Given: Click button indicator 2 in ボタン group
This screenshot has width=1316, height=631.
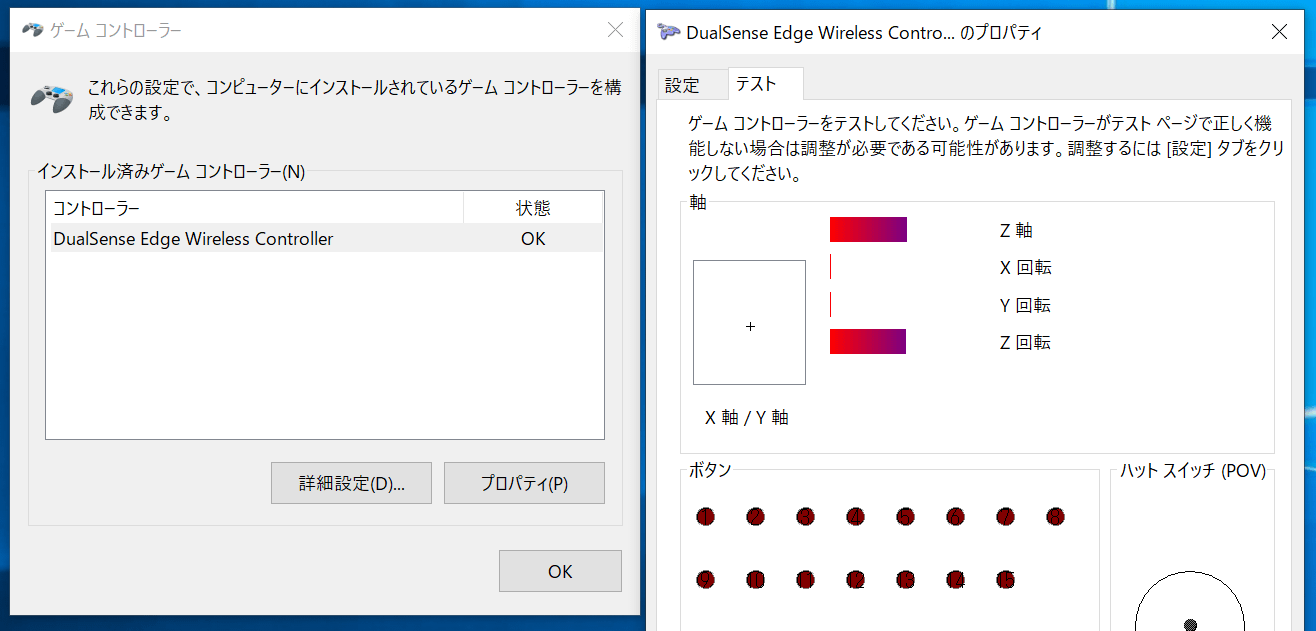Looking at the screenshot, I should (x=756, y=517).
